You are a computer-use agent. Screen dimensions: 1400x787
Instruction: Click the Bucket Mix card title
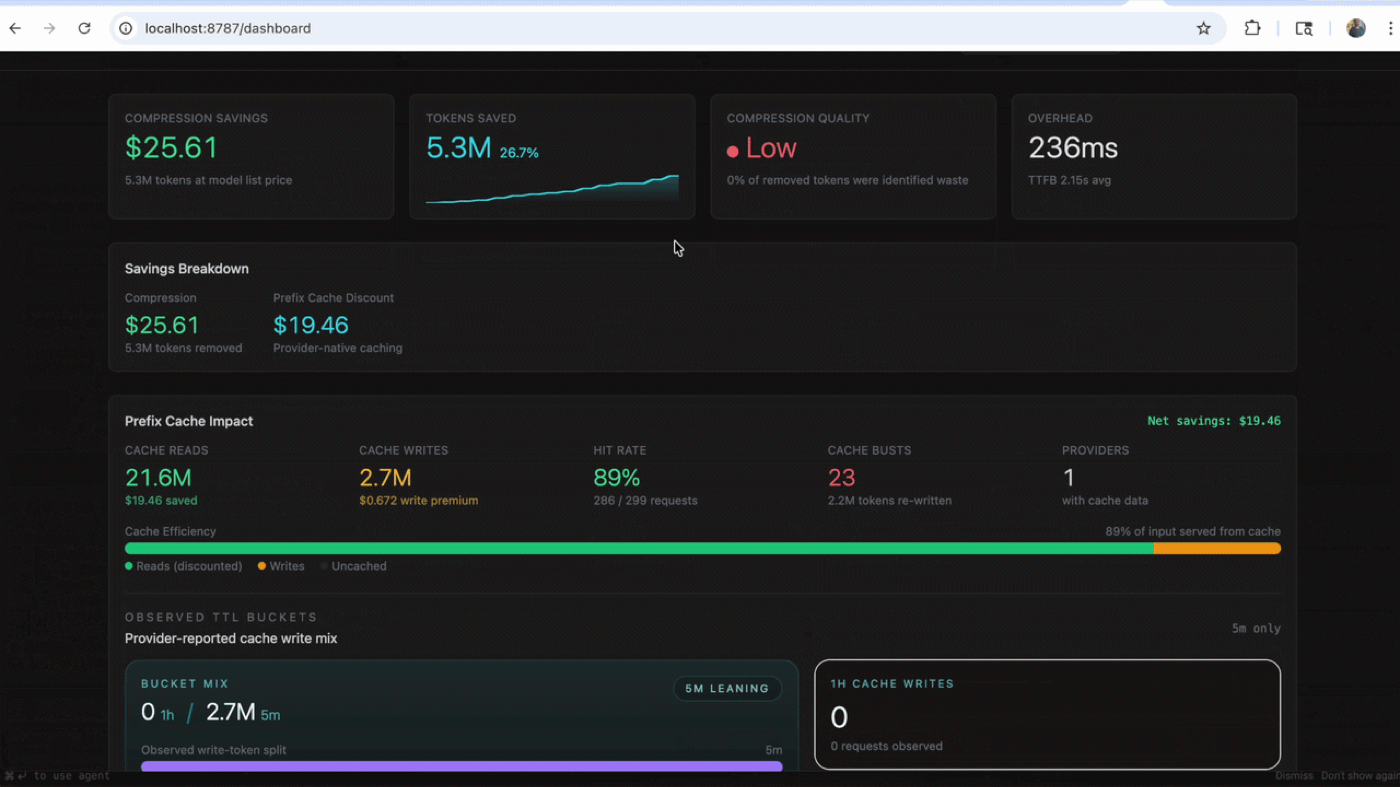(x=185, y=684)
